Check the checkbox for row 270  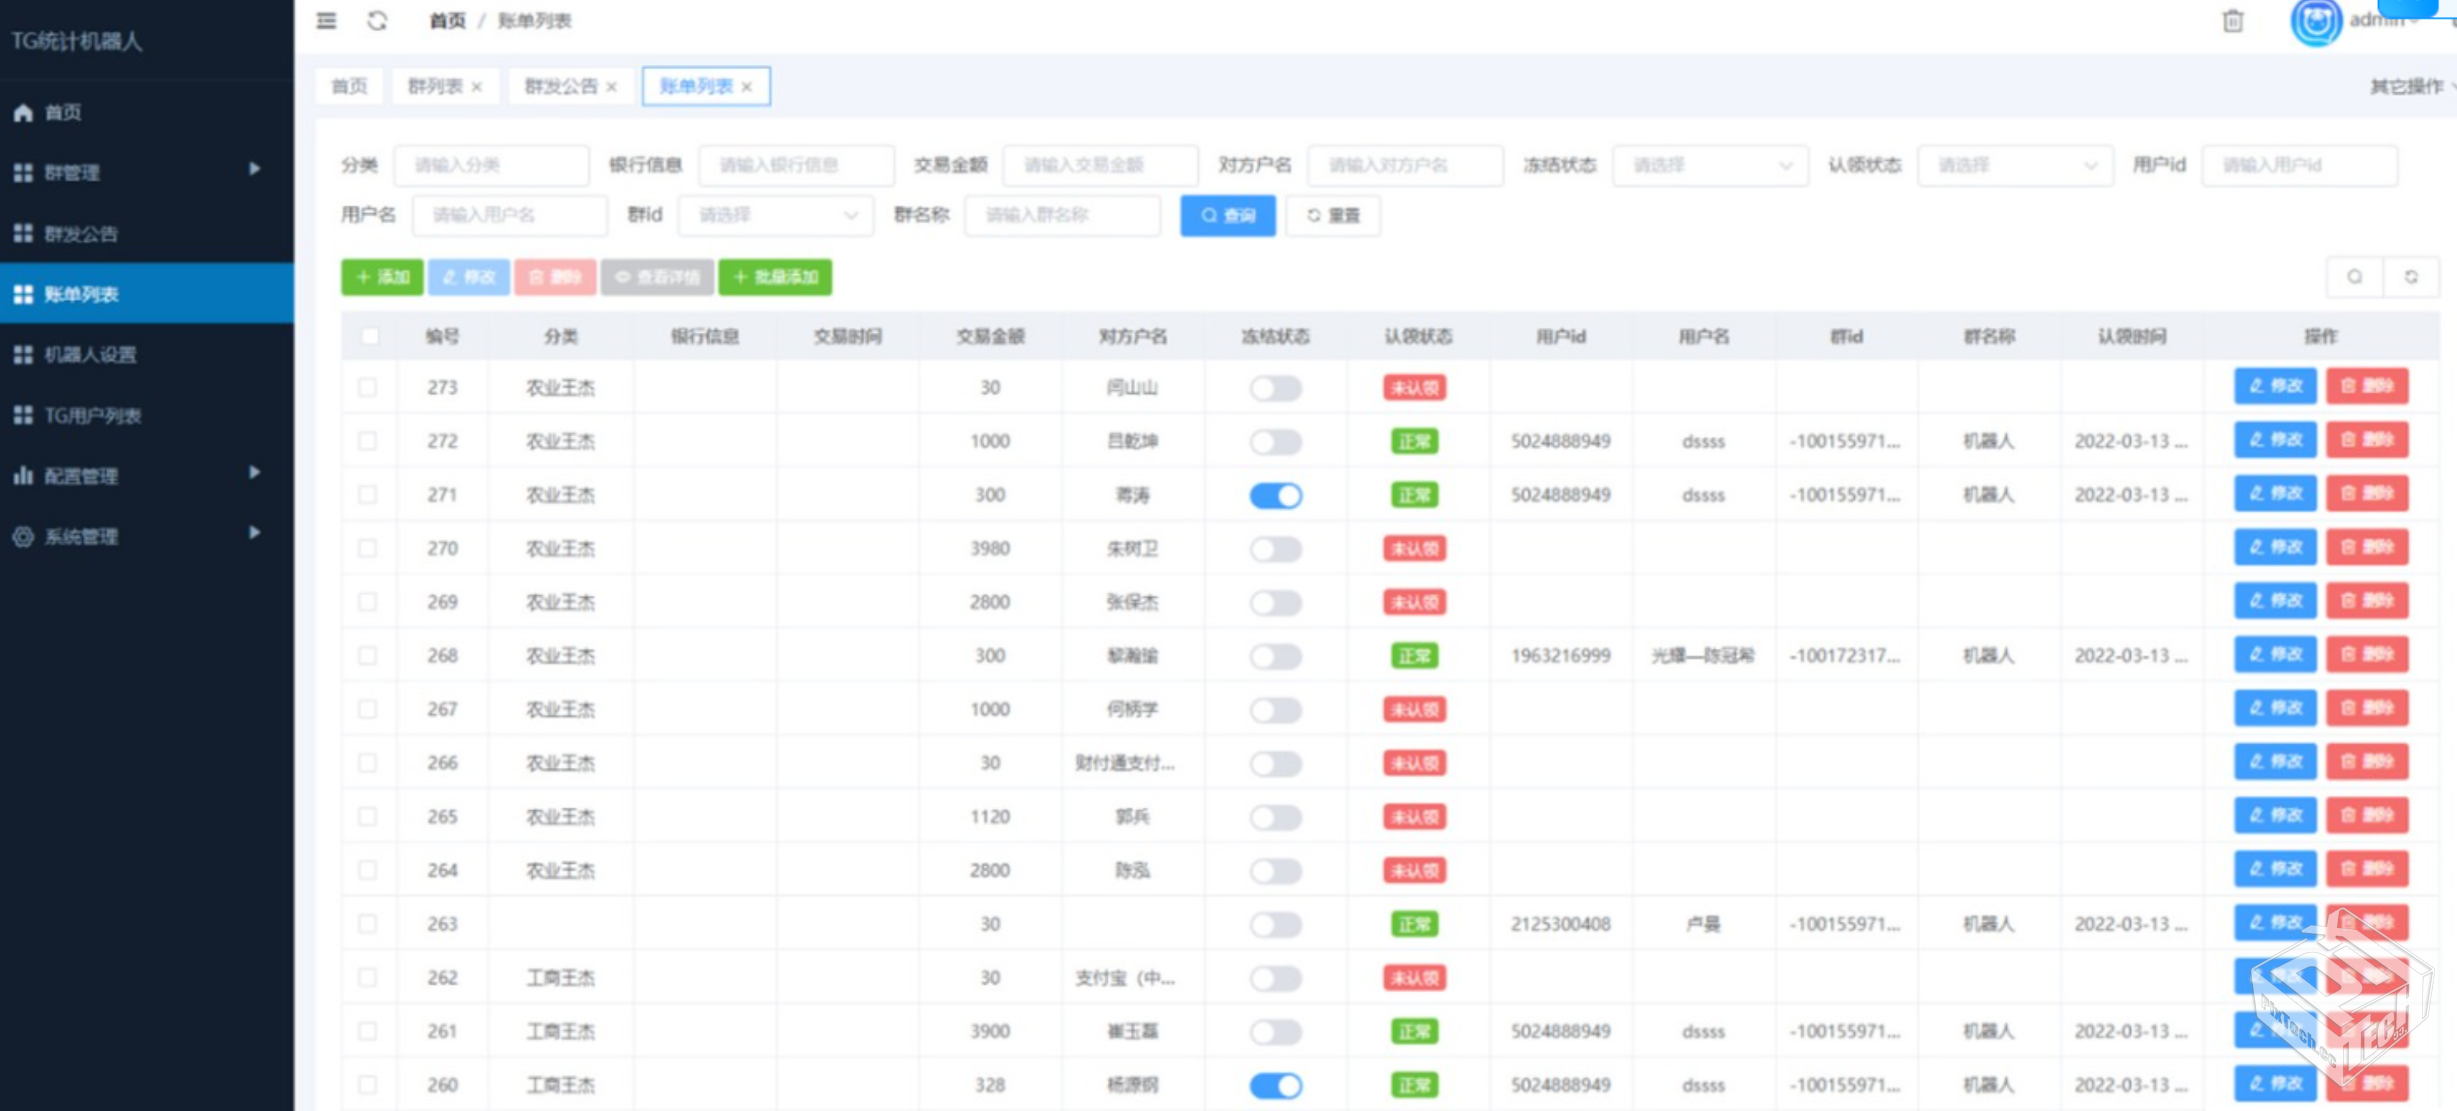368,548
